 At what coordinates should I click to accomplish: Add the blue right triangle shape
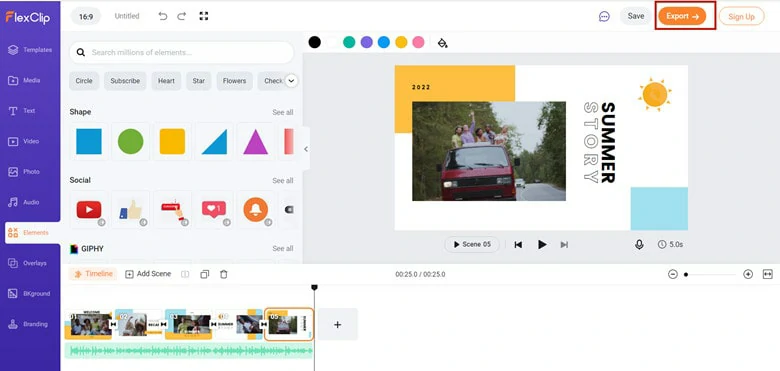click(214, 141)
